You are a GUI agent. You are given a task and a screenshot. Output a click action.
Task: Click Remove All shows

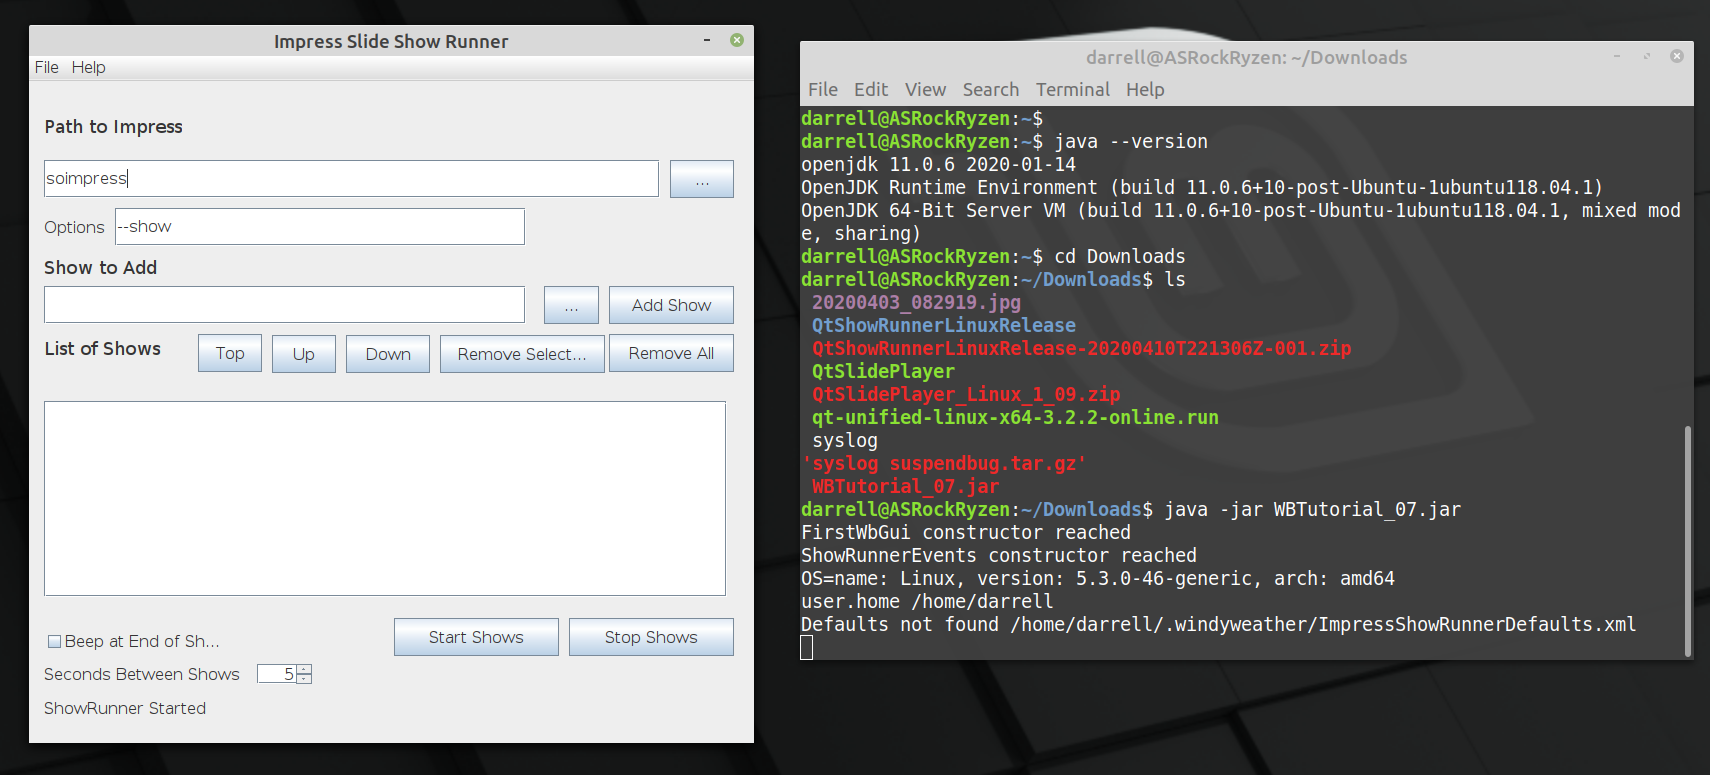(x=671, y=353)
